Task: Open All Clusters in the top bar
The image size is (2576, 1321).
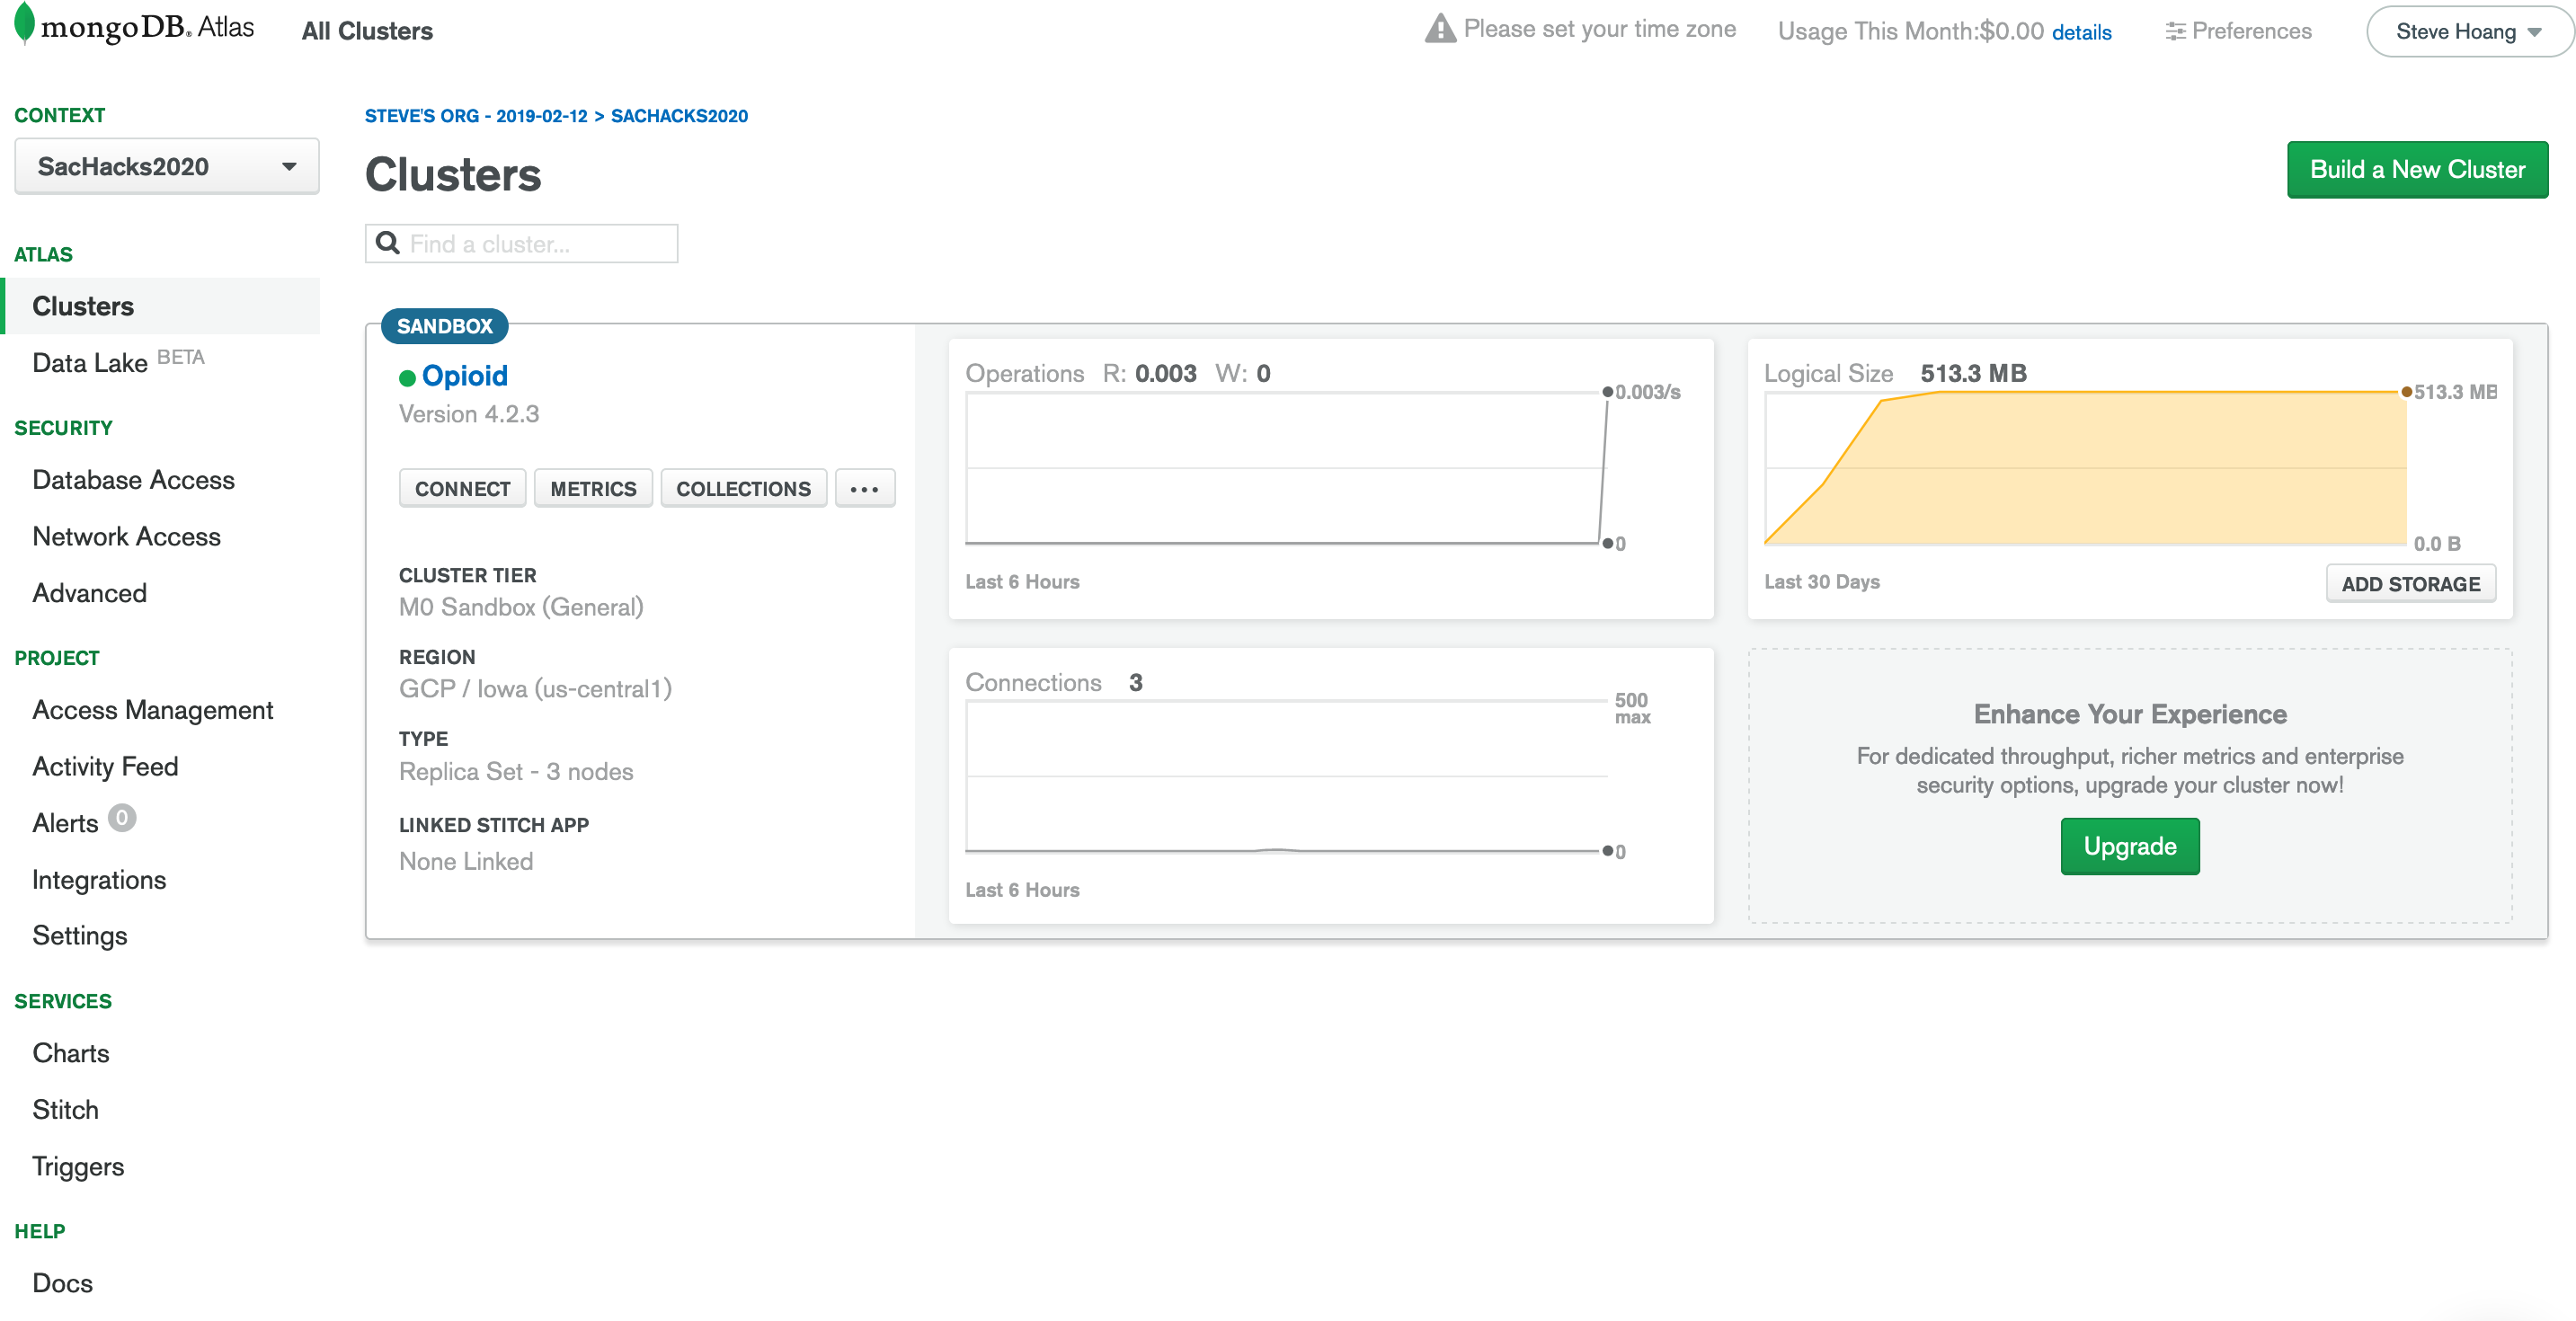Action: coord(367,32)
